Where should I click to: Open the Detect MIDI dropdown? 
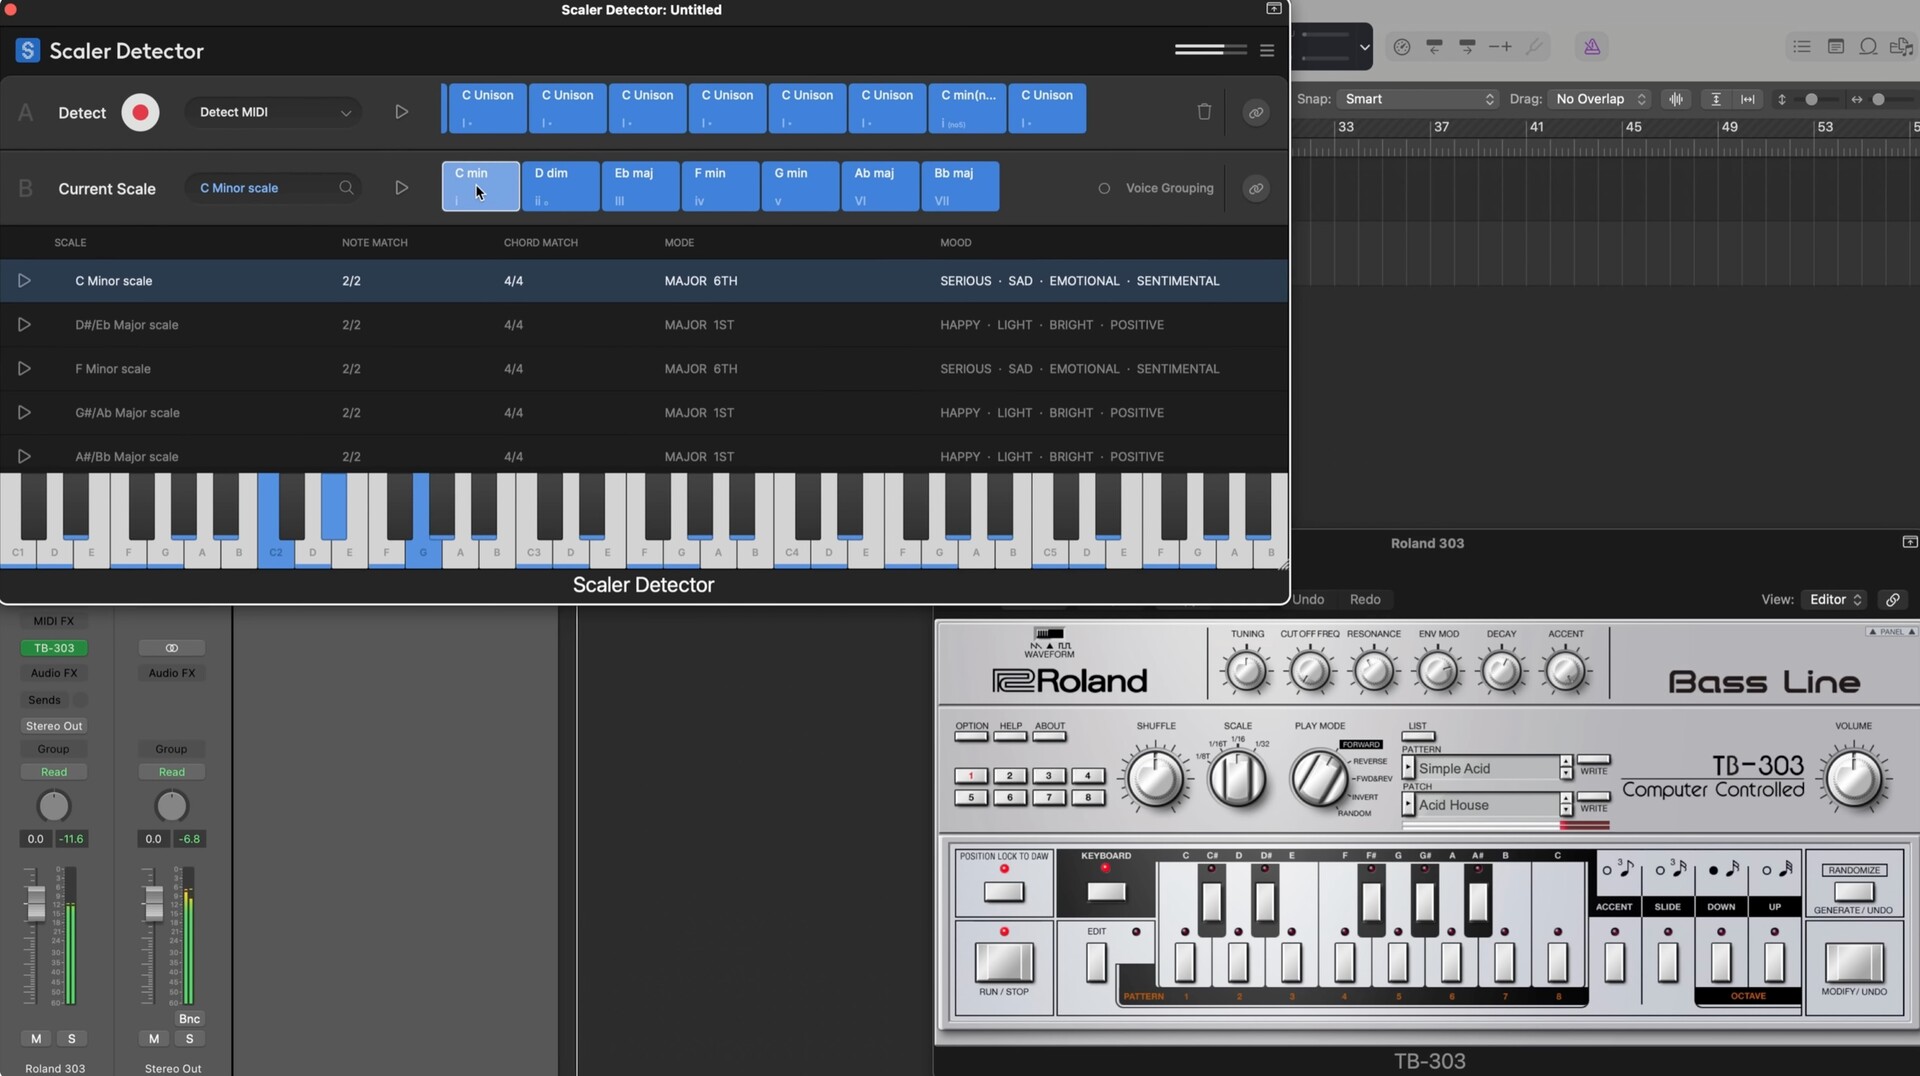pos(273,112)
